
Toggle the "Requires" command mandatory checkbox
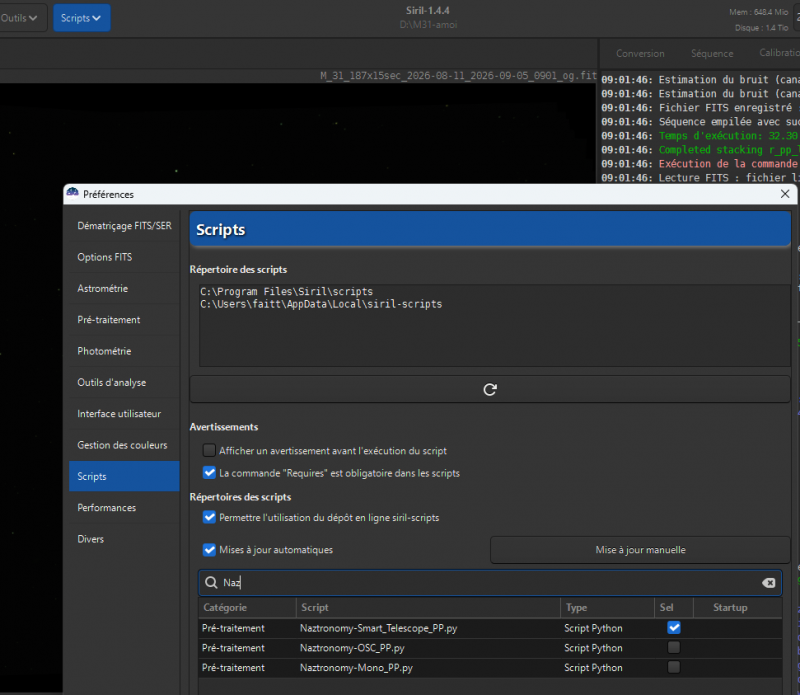point(209,473)
